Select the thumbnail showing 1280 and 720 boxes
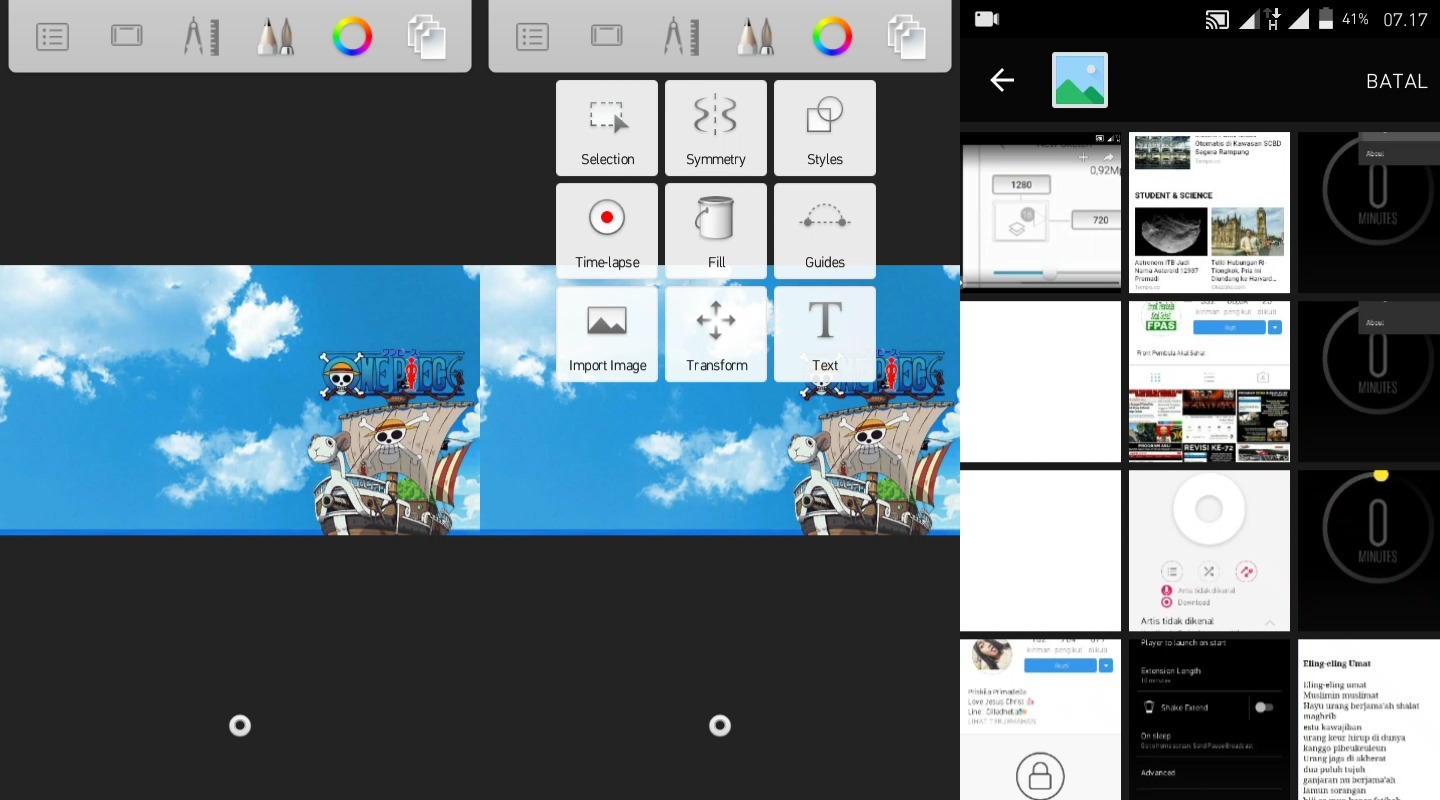Screen dimensions: 1440x800 pos(1041,212)
